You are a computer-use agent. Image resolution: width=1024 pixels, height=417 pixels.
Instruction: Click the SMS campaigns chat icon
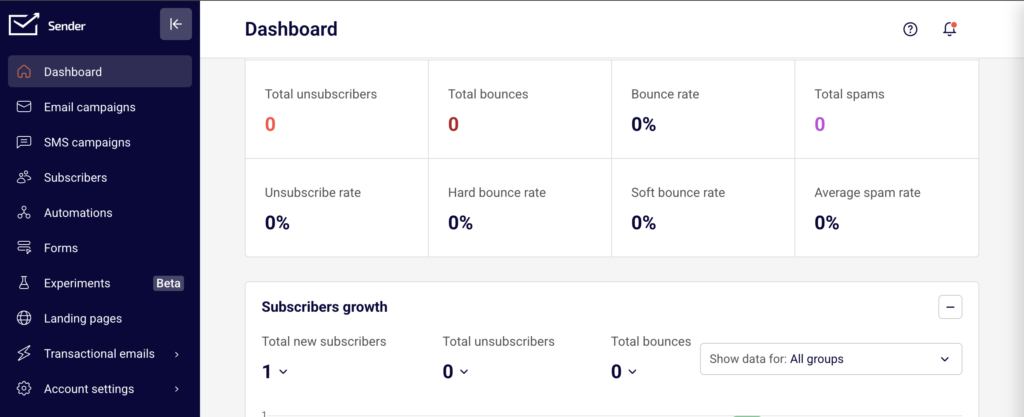24,142
